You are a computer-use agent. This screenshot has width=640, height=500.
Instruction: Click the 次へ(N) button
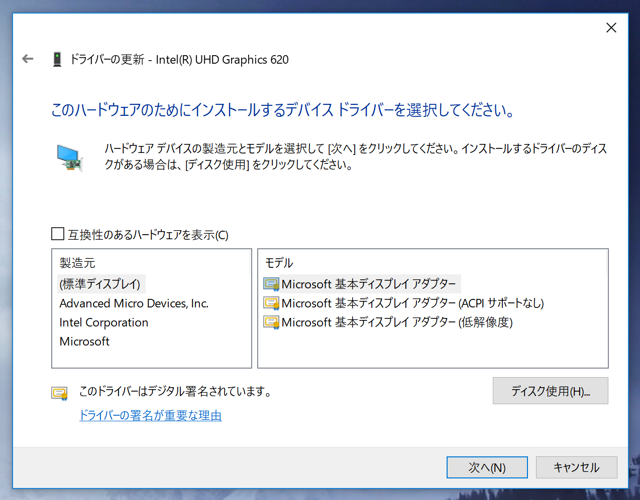487,467
